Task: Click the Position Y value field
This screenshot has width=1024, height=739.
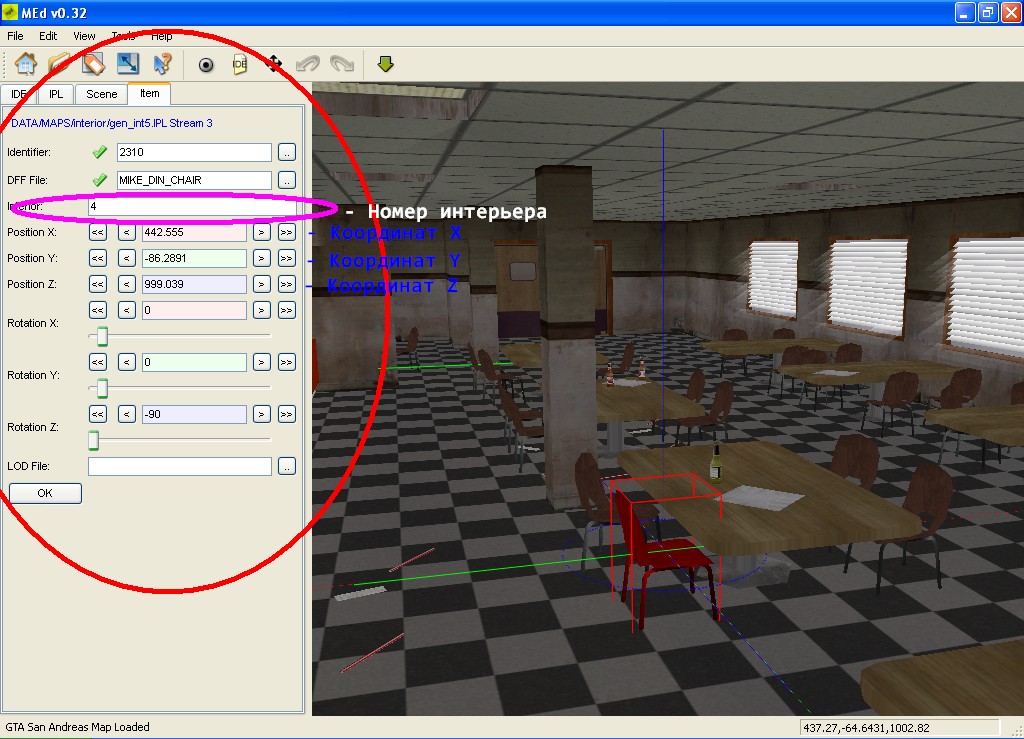Action: pyautogui.click(x=194, y=259)
